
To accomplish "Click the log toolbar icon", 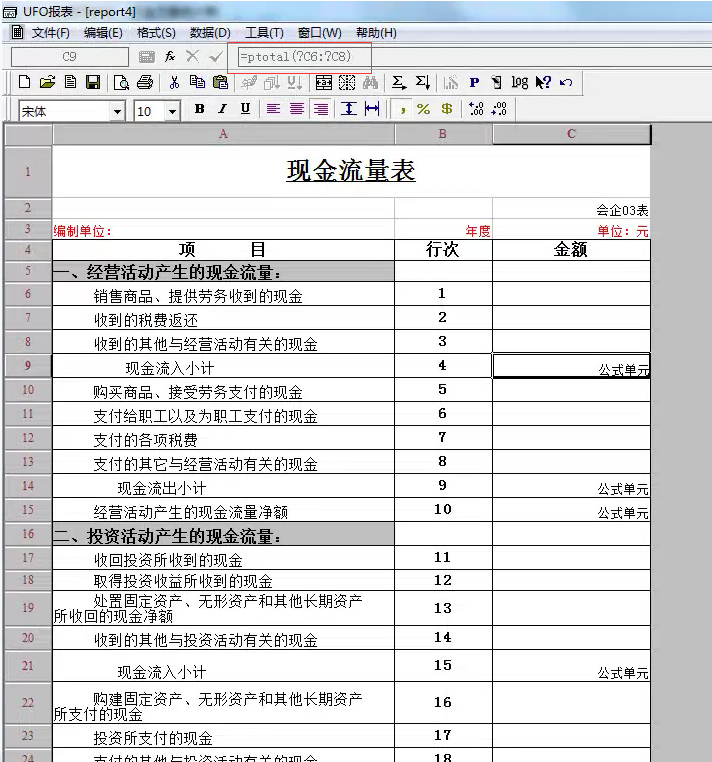I will tap(520, 83).
